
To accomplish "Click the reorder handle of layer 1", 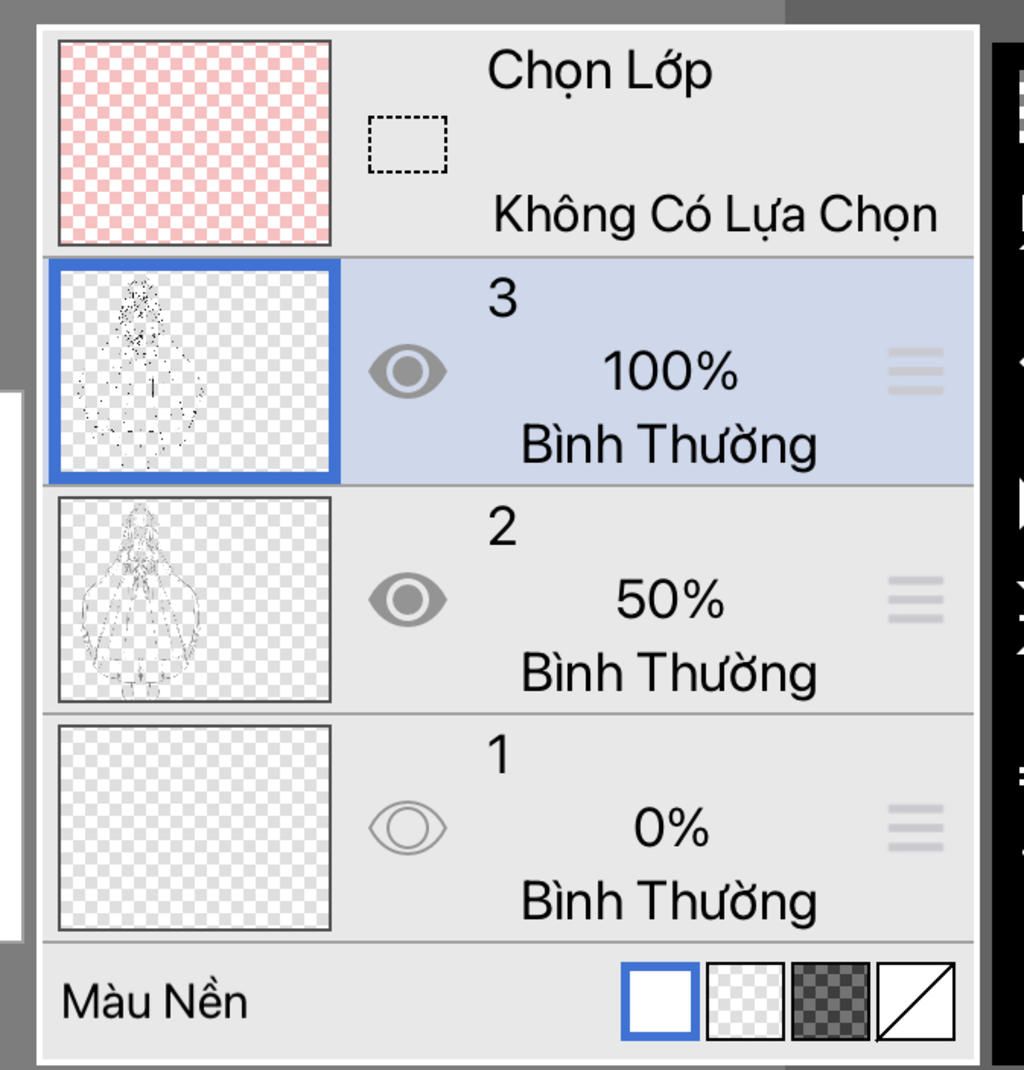I will point(915,828).
